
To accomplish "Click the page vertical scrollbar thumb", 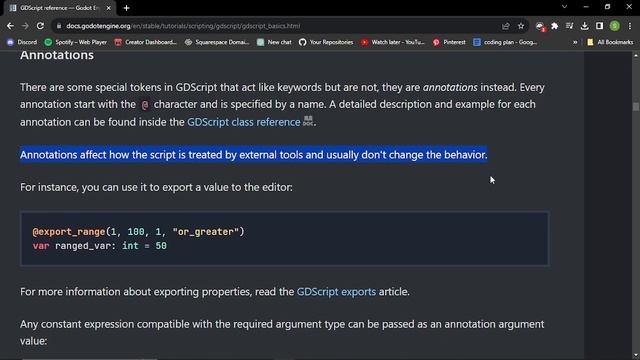I will click(x=636, y=106).
